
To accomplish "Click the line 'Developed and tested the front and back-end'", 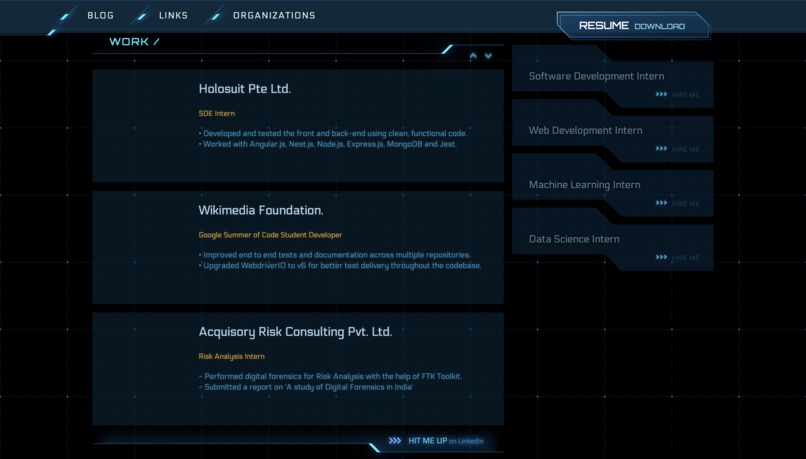I will pyautogui.click(x=333, y=133).
